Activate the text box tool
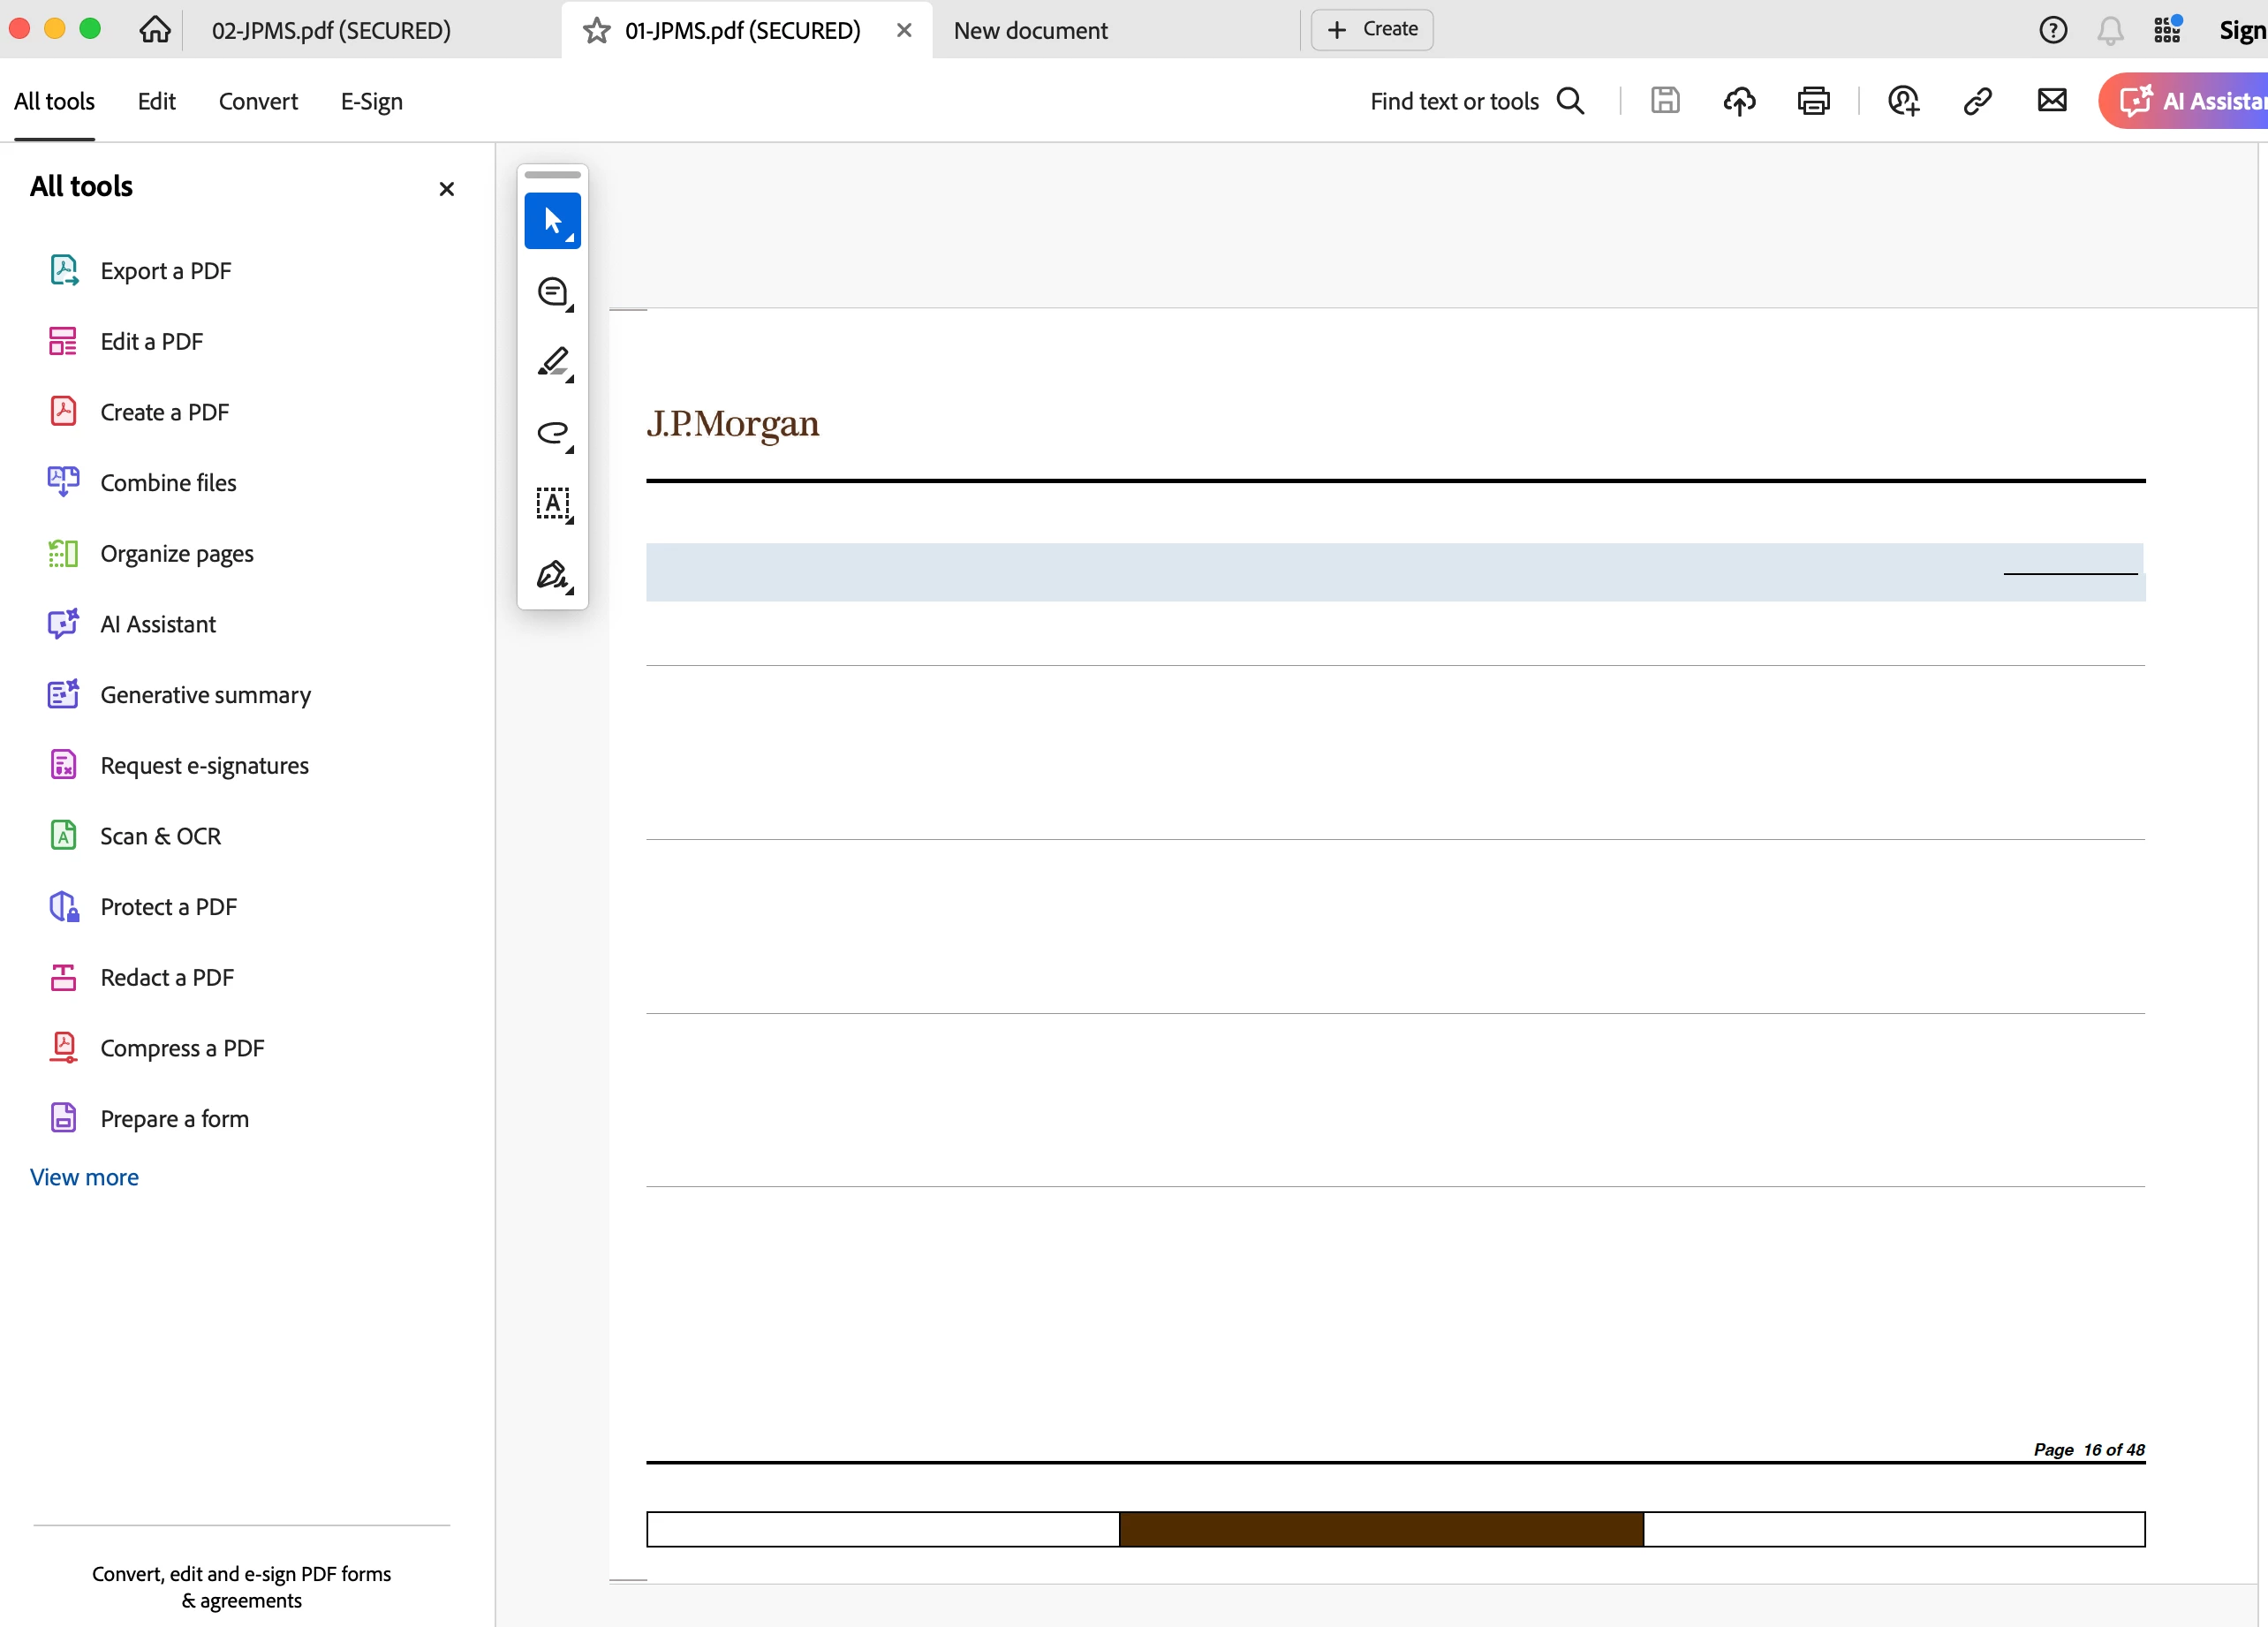2268x1627 pixels. pos(552,503)
